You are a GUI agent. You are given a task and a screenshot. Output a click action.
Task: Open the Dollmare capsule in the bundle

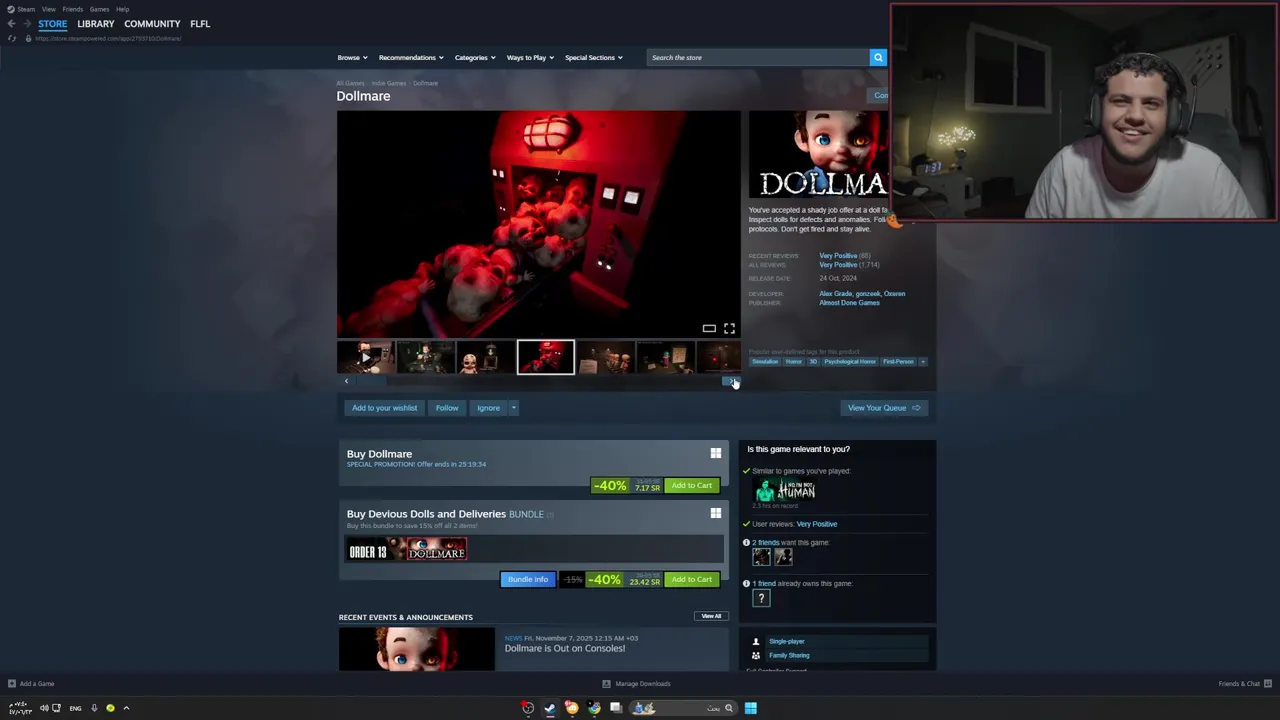coord(437,550)
